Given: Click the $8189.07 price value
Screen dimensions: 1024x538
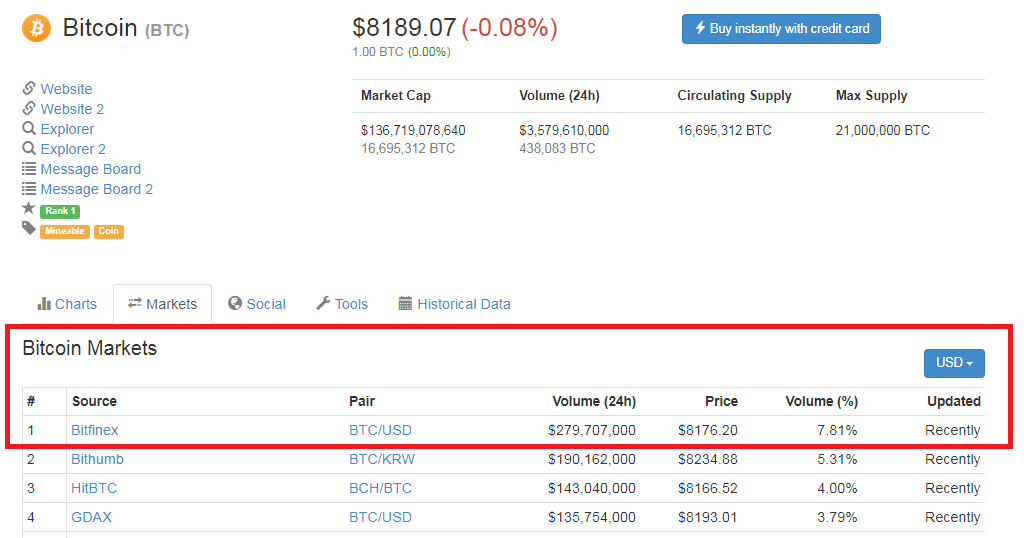Looking at the screenshot, I should [404, 27].
